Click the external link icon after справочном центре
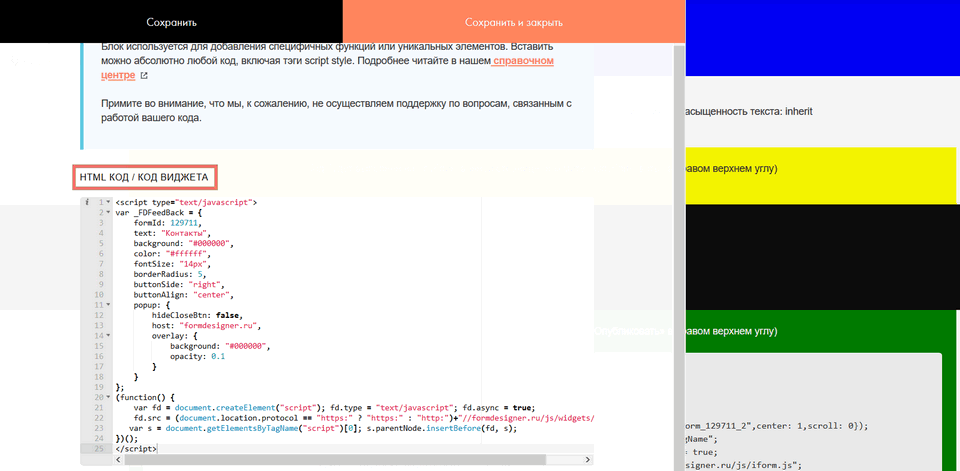 (144, 76)
